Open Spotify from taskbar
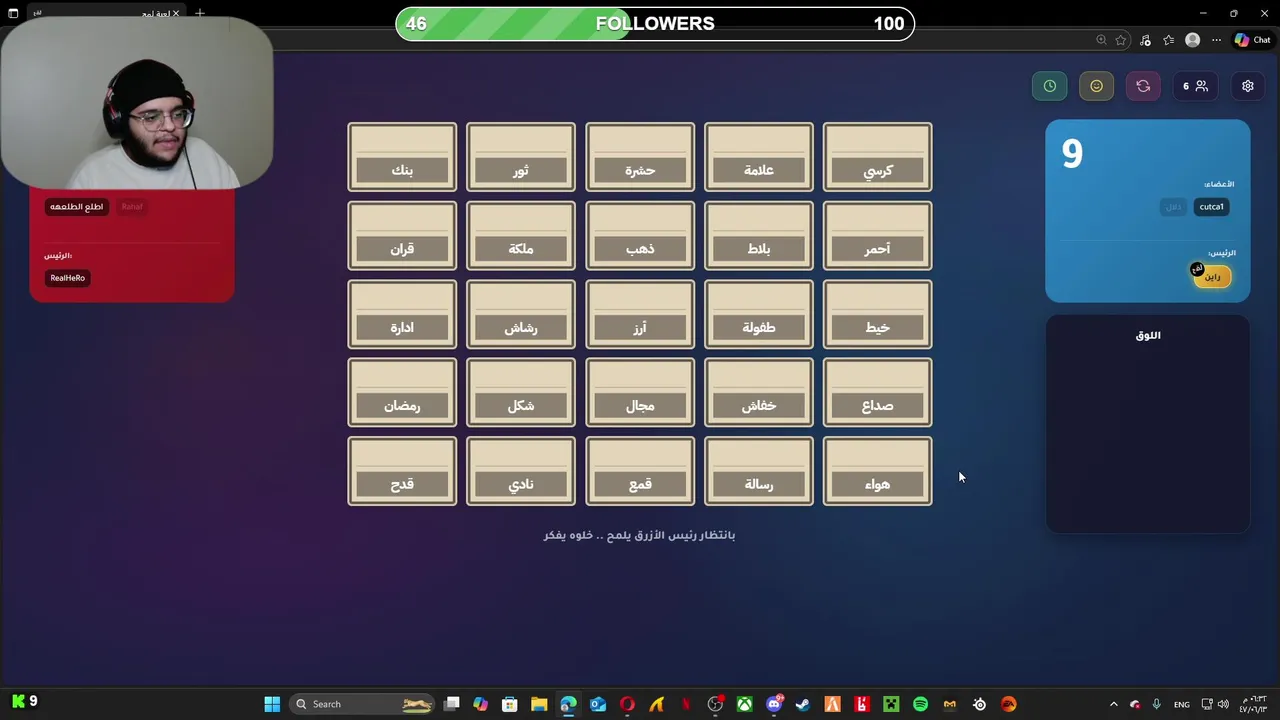Screen dimensions: 1280x720 click(920, 704)
